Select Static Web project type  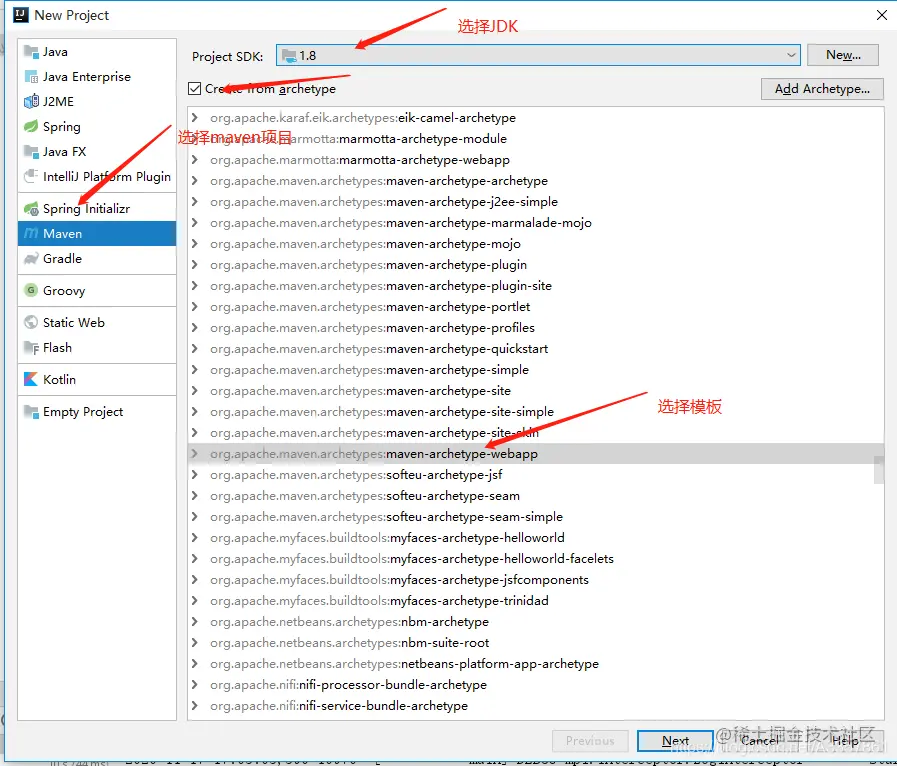pyautogui.click(x=97, y=323)
